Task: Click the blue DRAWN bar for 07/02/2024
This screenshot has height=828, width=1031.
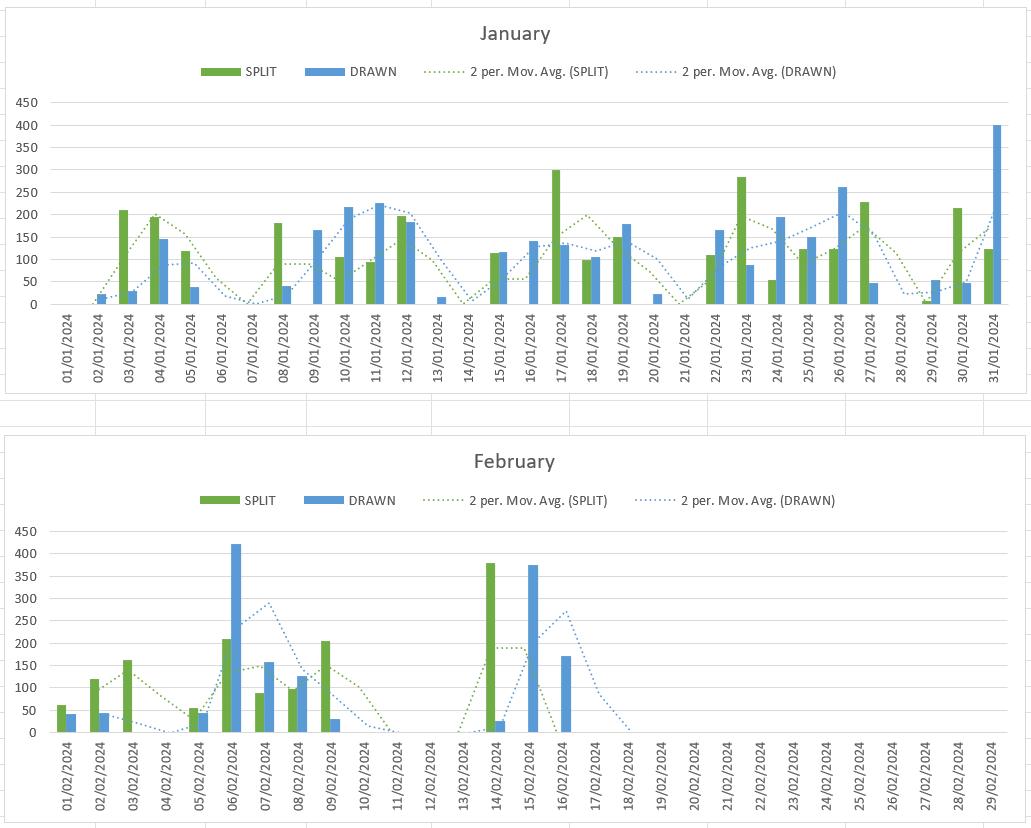Action: click(x=269, y=697)
